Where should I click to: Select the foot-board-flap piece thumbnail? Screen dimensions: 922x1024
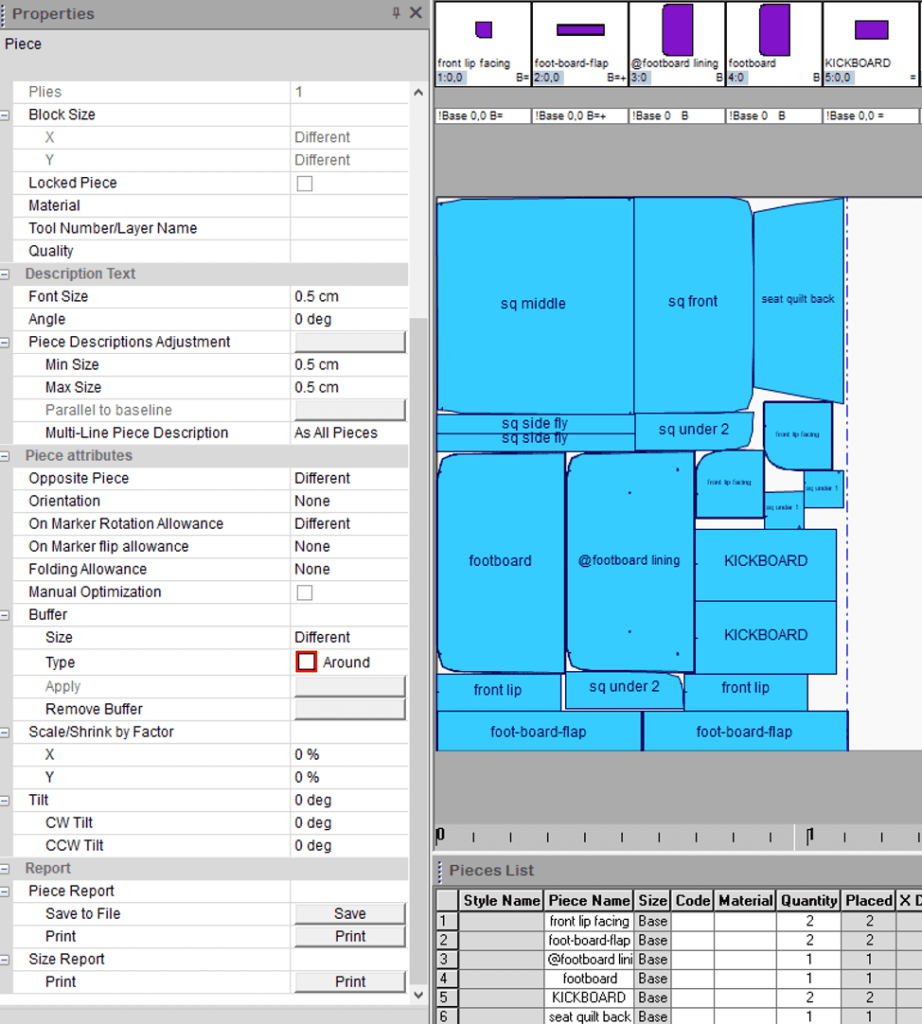[x=580, y=44]
